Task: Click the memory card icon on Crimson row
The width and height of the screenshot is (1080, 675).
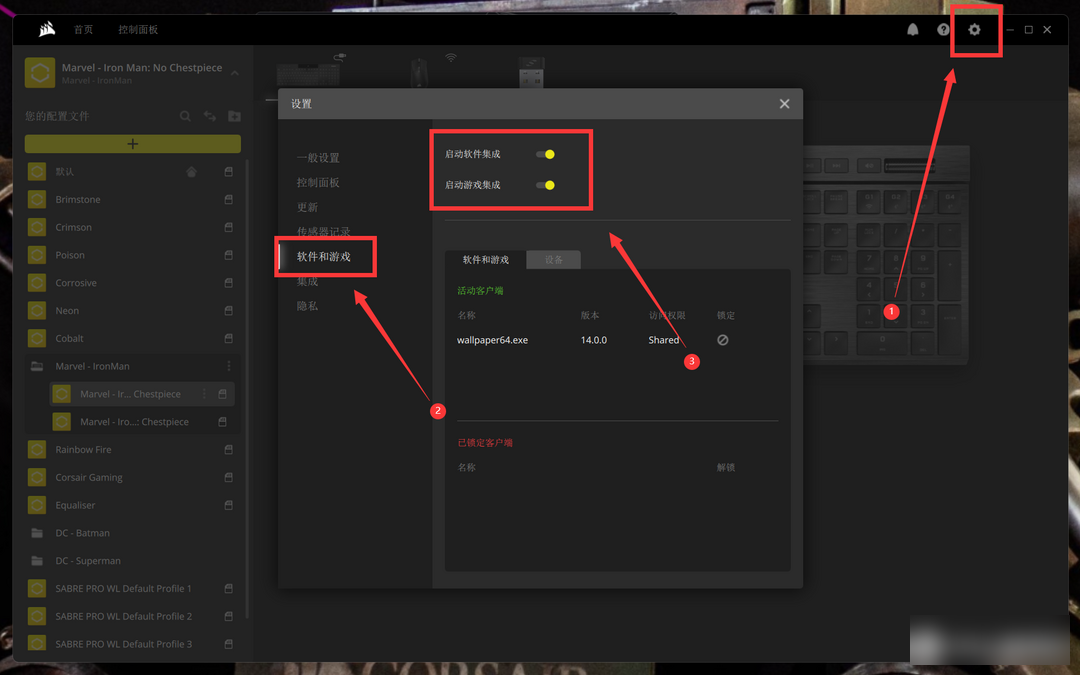Action: tap(229, 227)
